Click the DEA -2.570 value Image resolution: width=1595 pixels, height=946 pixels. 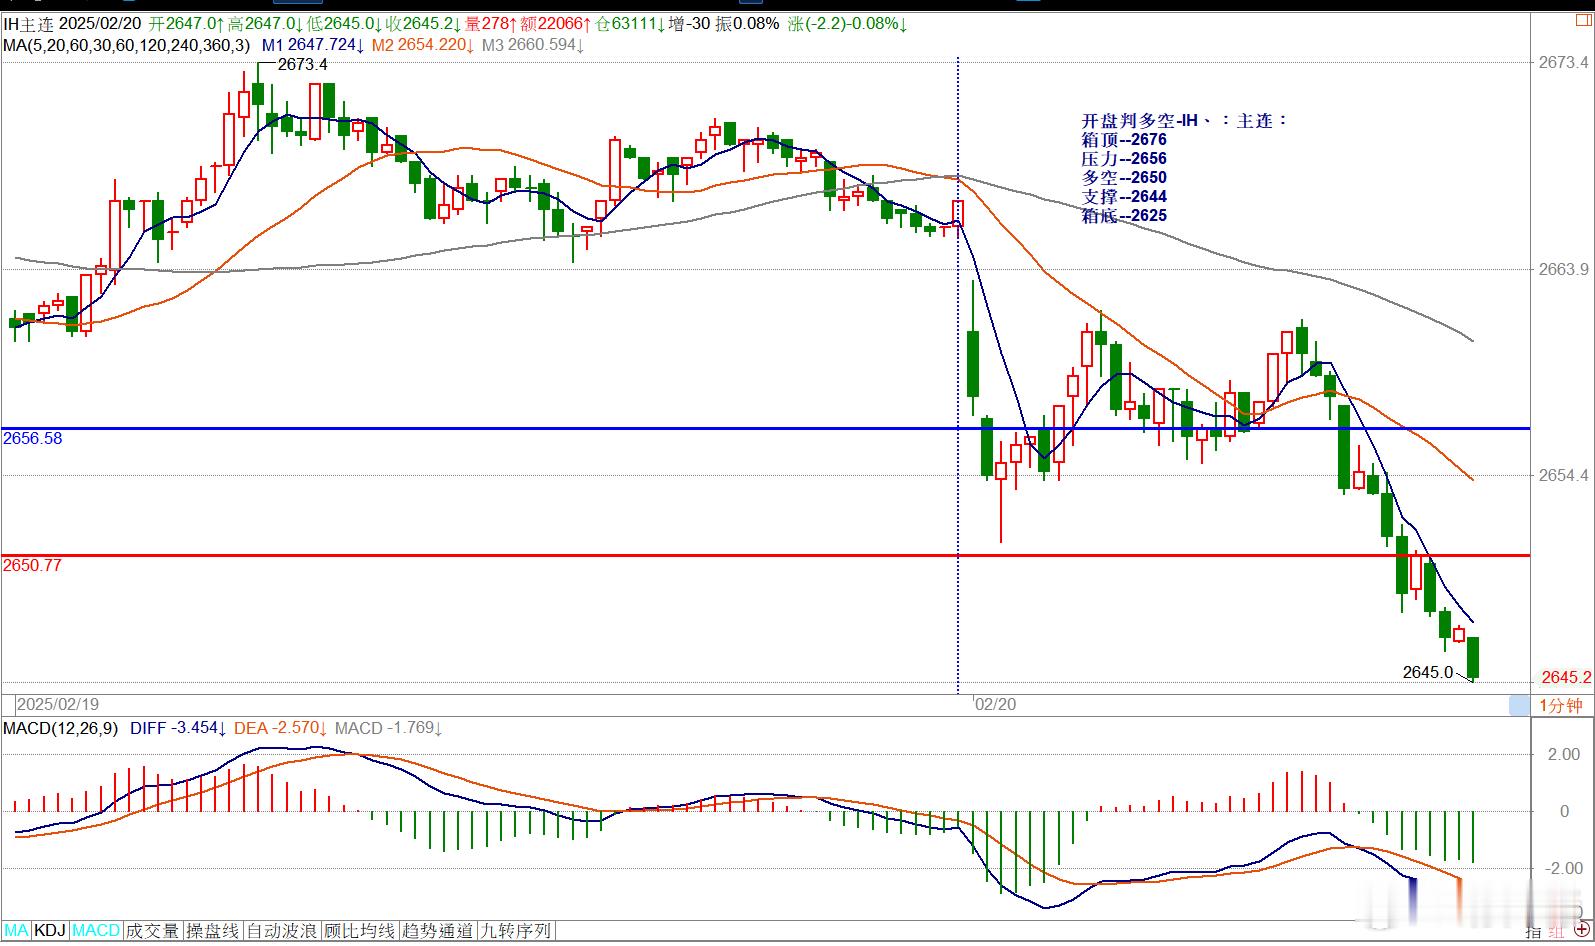280,728
